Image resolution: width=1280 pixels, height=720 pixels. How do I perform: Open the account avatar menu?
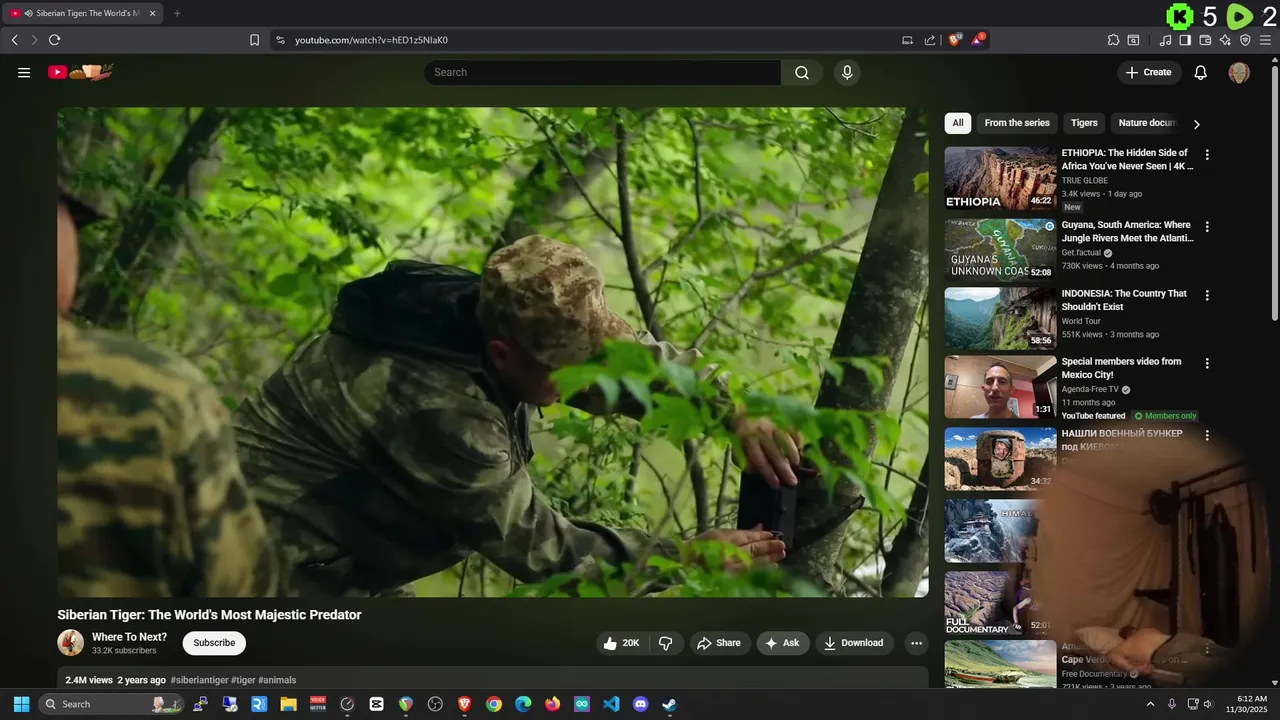coord(1239,72)
